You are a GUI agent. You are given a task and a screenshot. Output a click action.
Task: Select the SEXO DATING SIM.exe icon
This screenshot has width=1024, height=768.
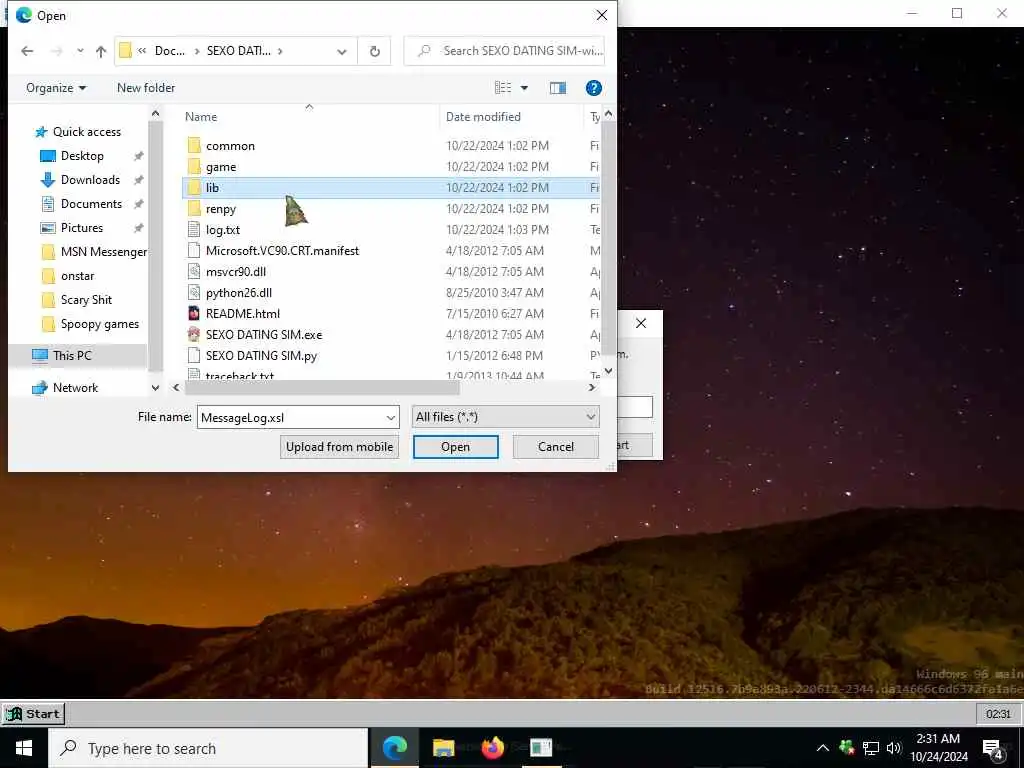194,334
